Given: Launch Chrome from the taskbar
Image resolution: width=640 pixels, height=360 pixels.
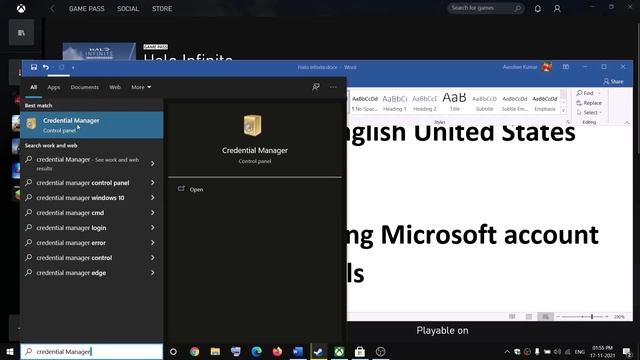Looking at the screenshot, I should 195,351.
